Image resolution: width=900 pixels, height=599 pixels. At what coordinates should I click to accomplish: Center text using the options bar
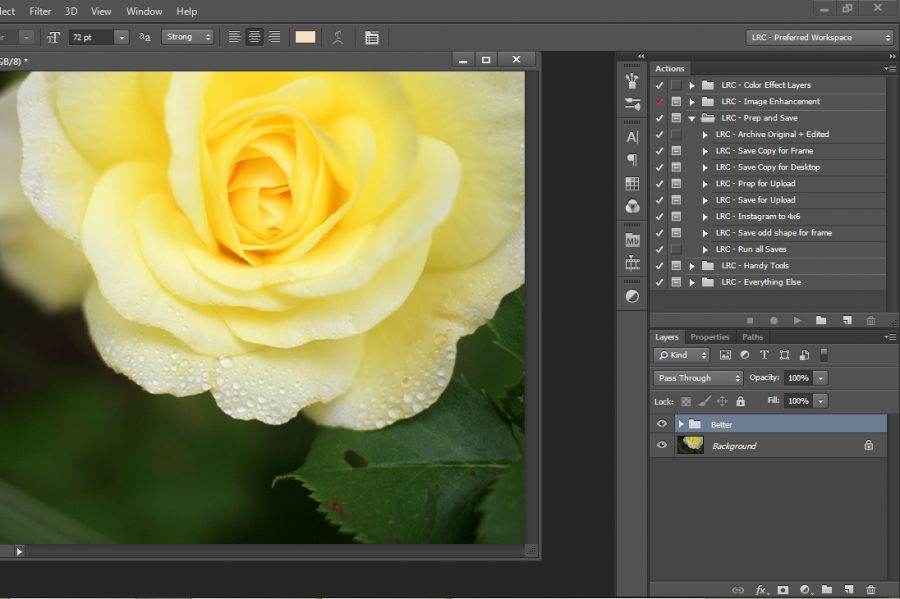(254, 37)
